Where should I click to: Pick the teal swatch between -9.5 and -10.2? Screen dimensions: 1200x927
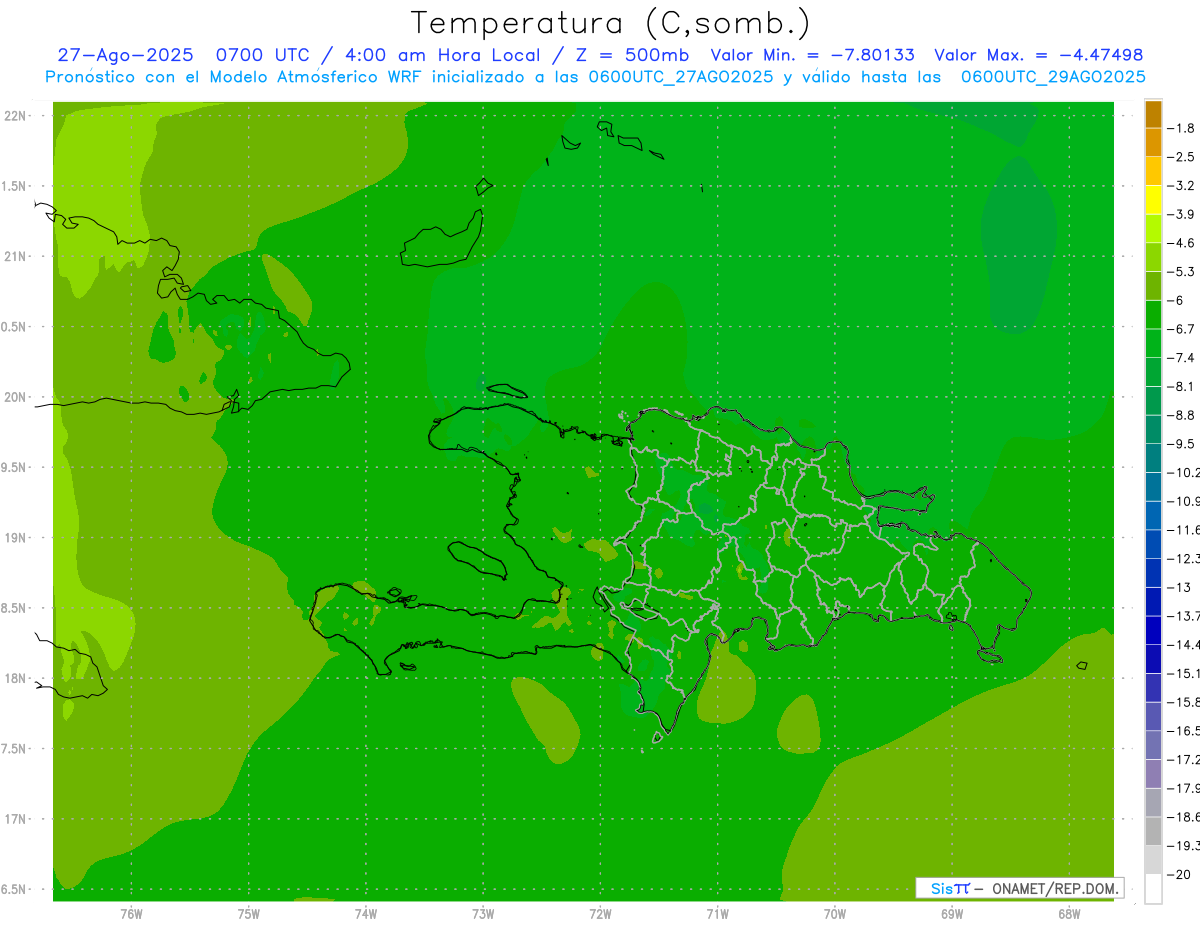[x=1153, y=458]
